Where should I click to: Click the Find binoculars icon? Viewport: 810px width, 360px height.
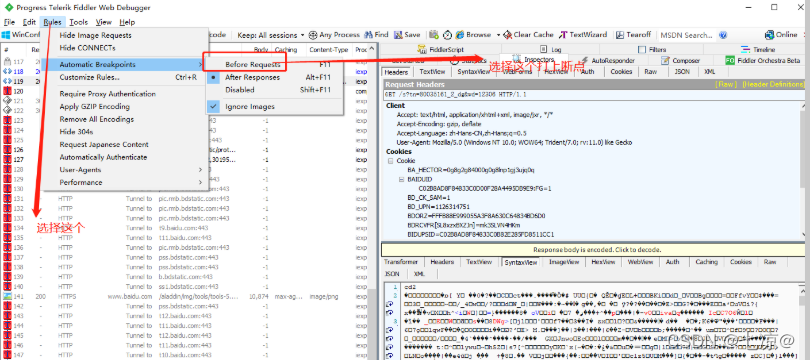pos(368,35)
